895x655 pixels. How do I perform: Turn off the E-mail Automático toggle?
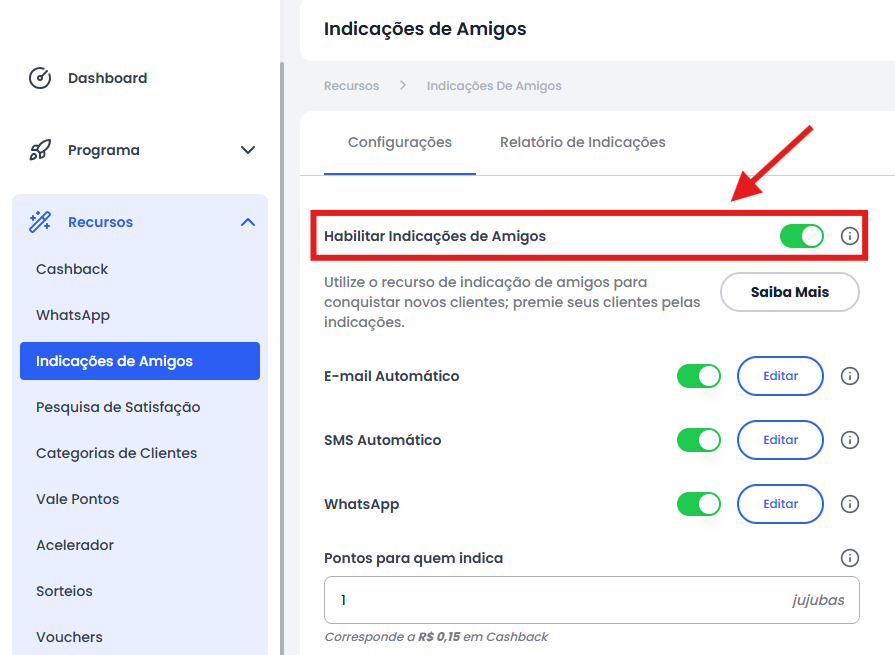point(699,376)
